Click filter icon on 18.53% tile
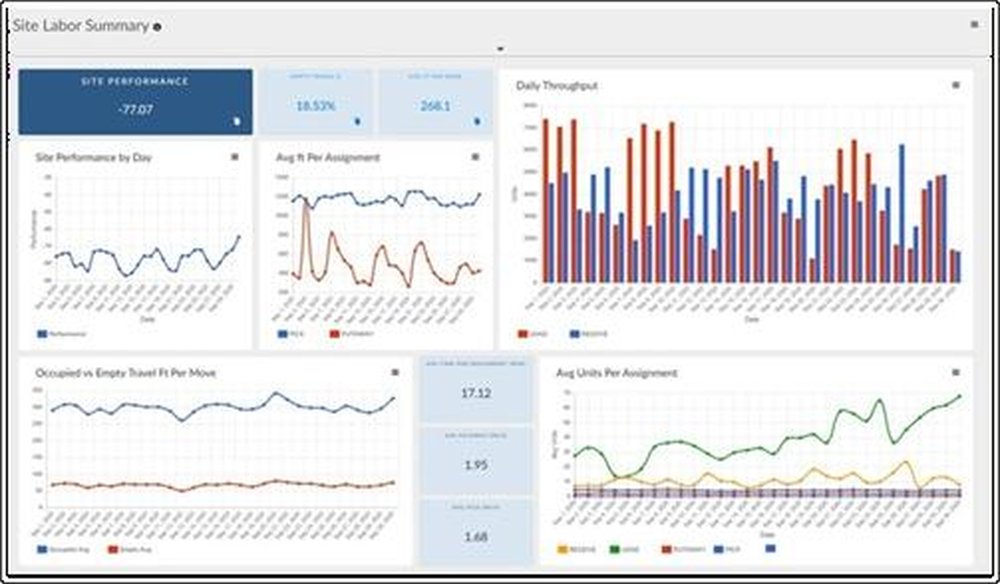This screenshot has height=584, width=1000. (357, 120)
